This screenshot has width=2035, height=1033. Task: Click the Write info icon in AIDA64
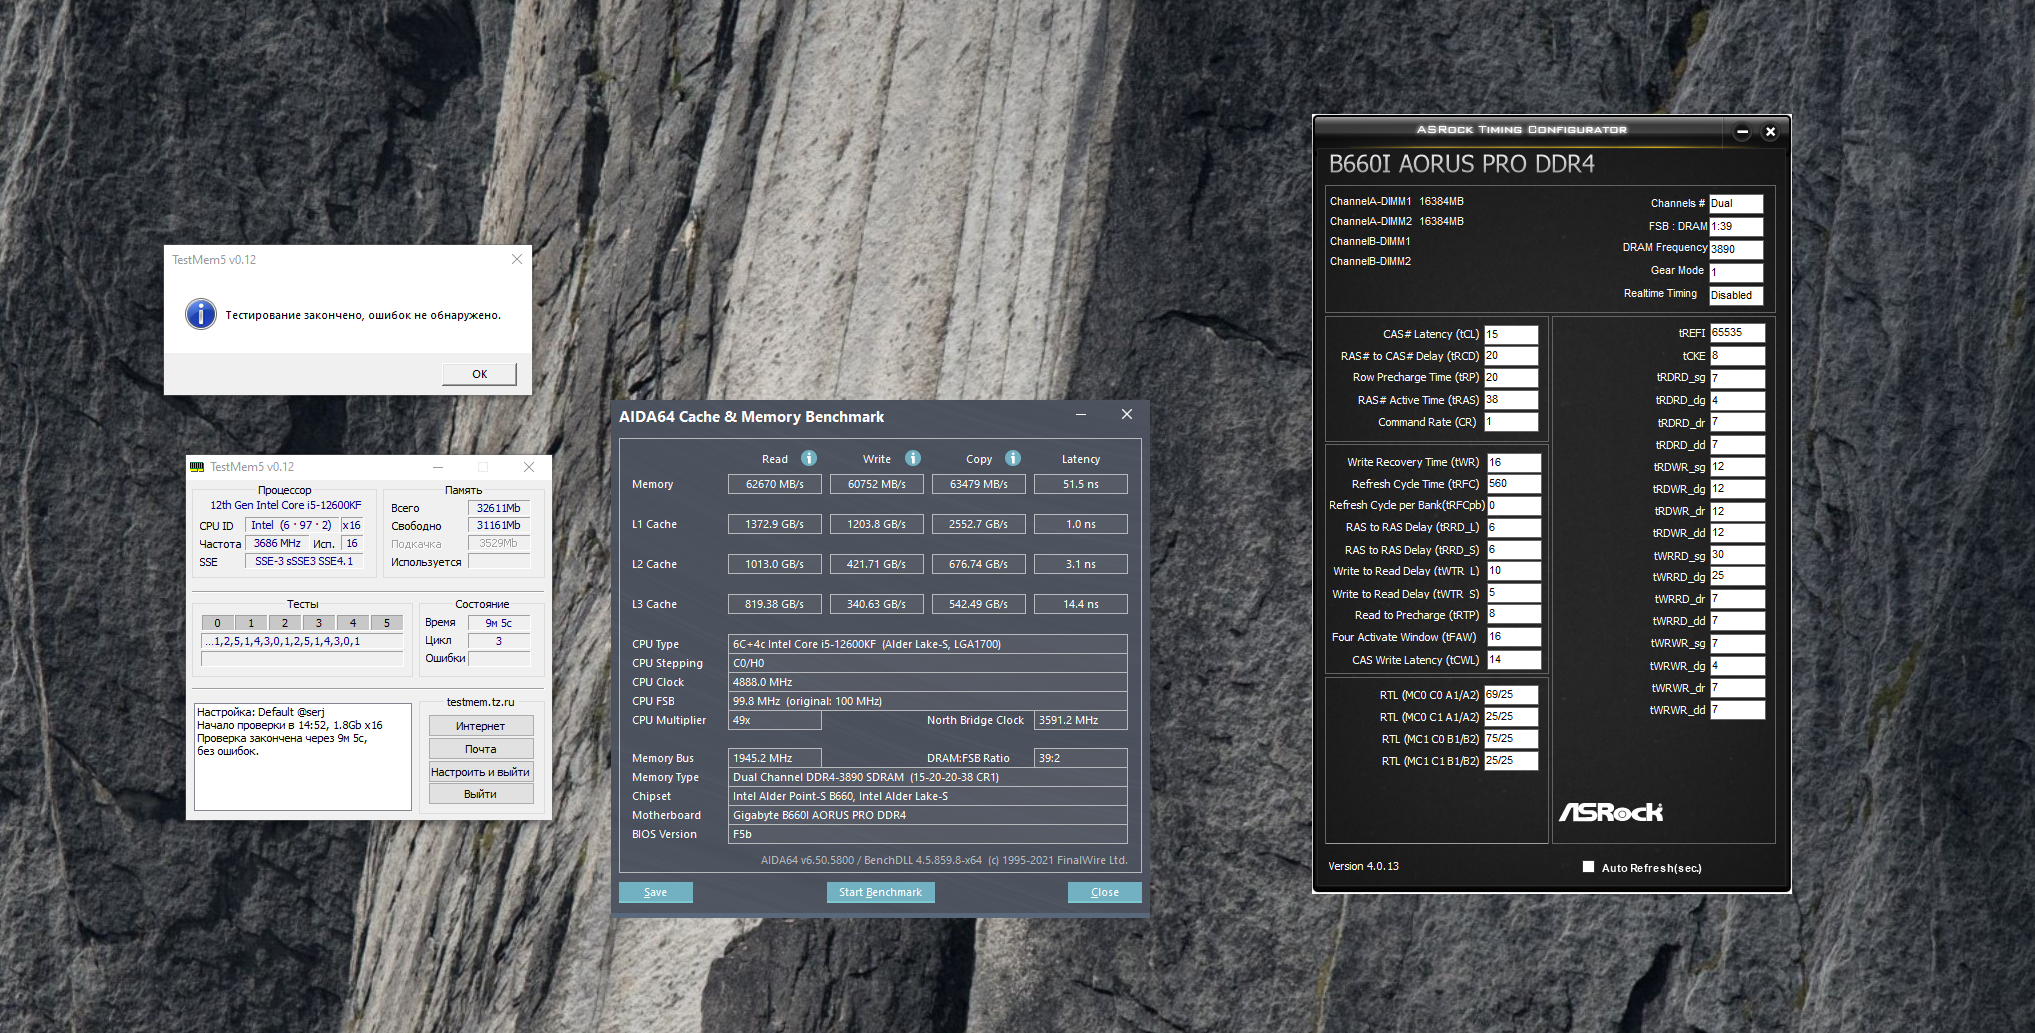pyautogui.click(x=913, y=458)
